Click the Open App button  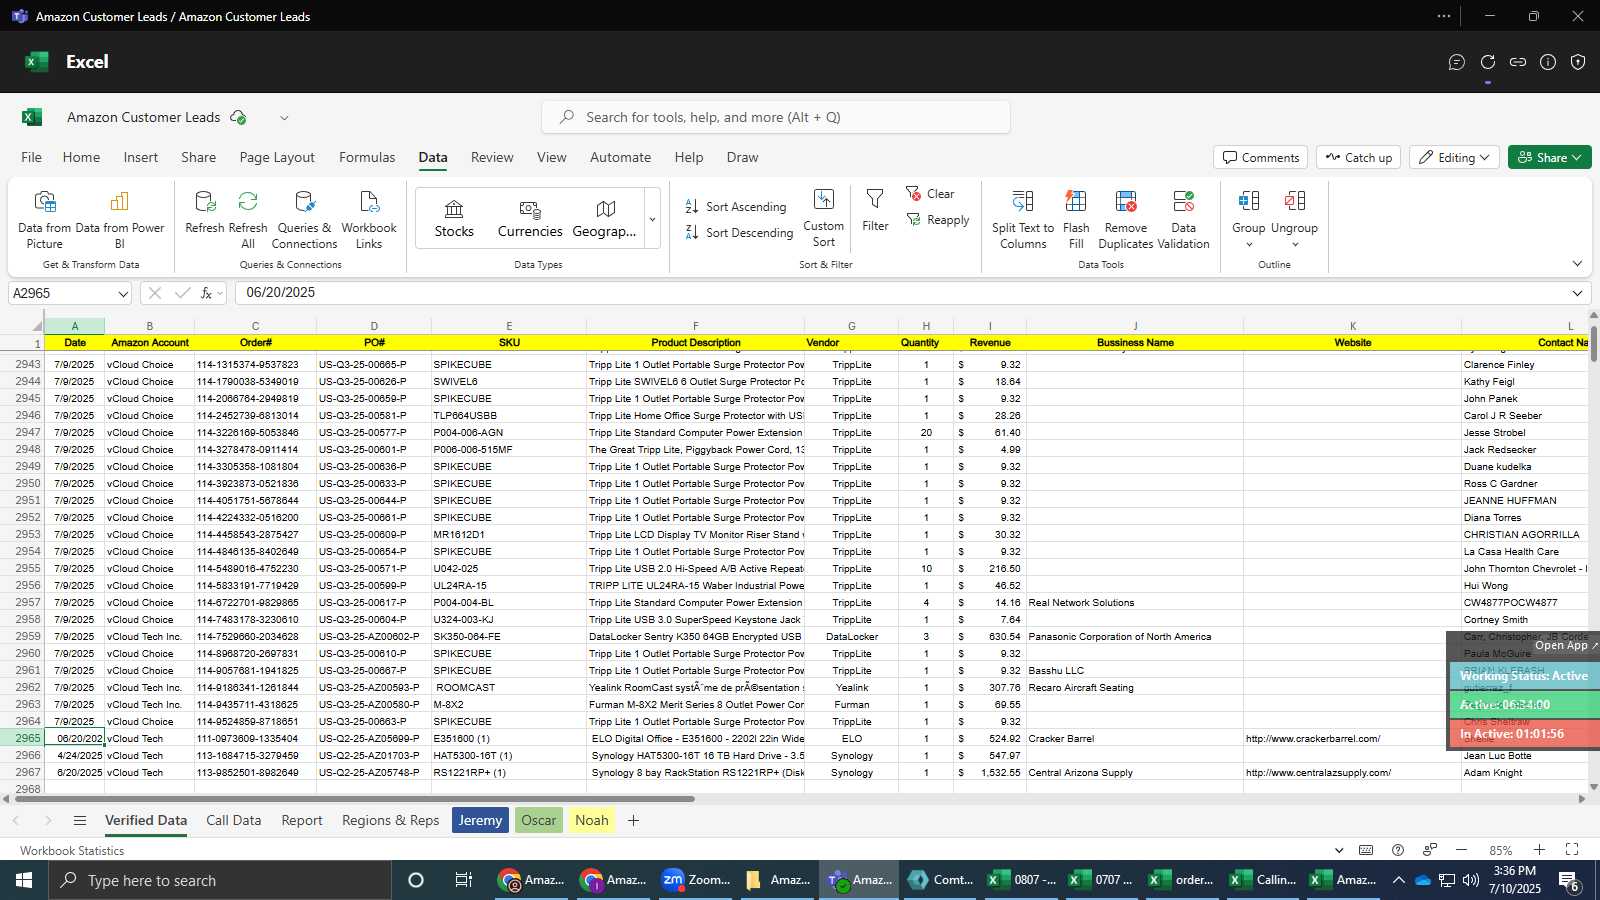(x=1566, y=646)
